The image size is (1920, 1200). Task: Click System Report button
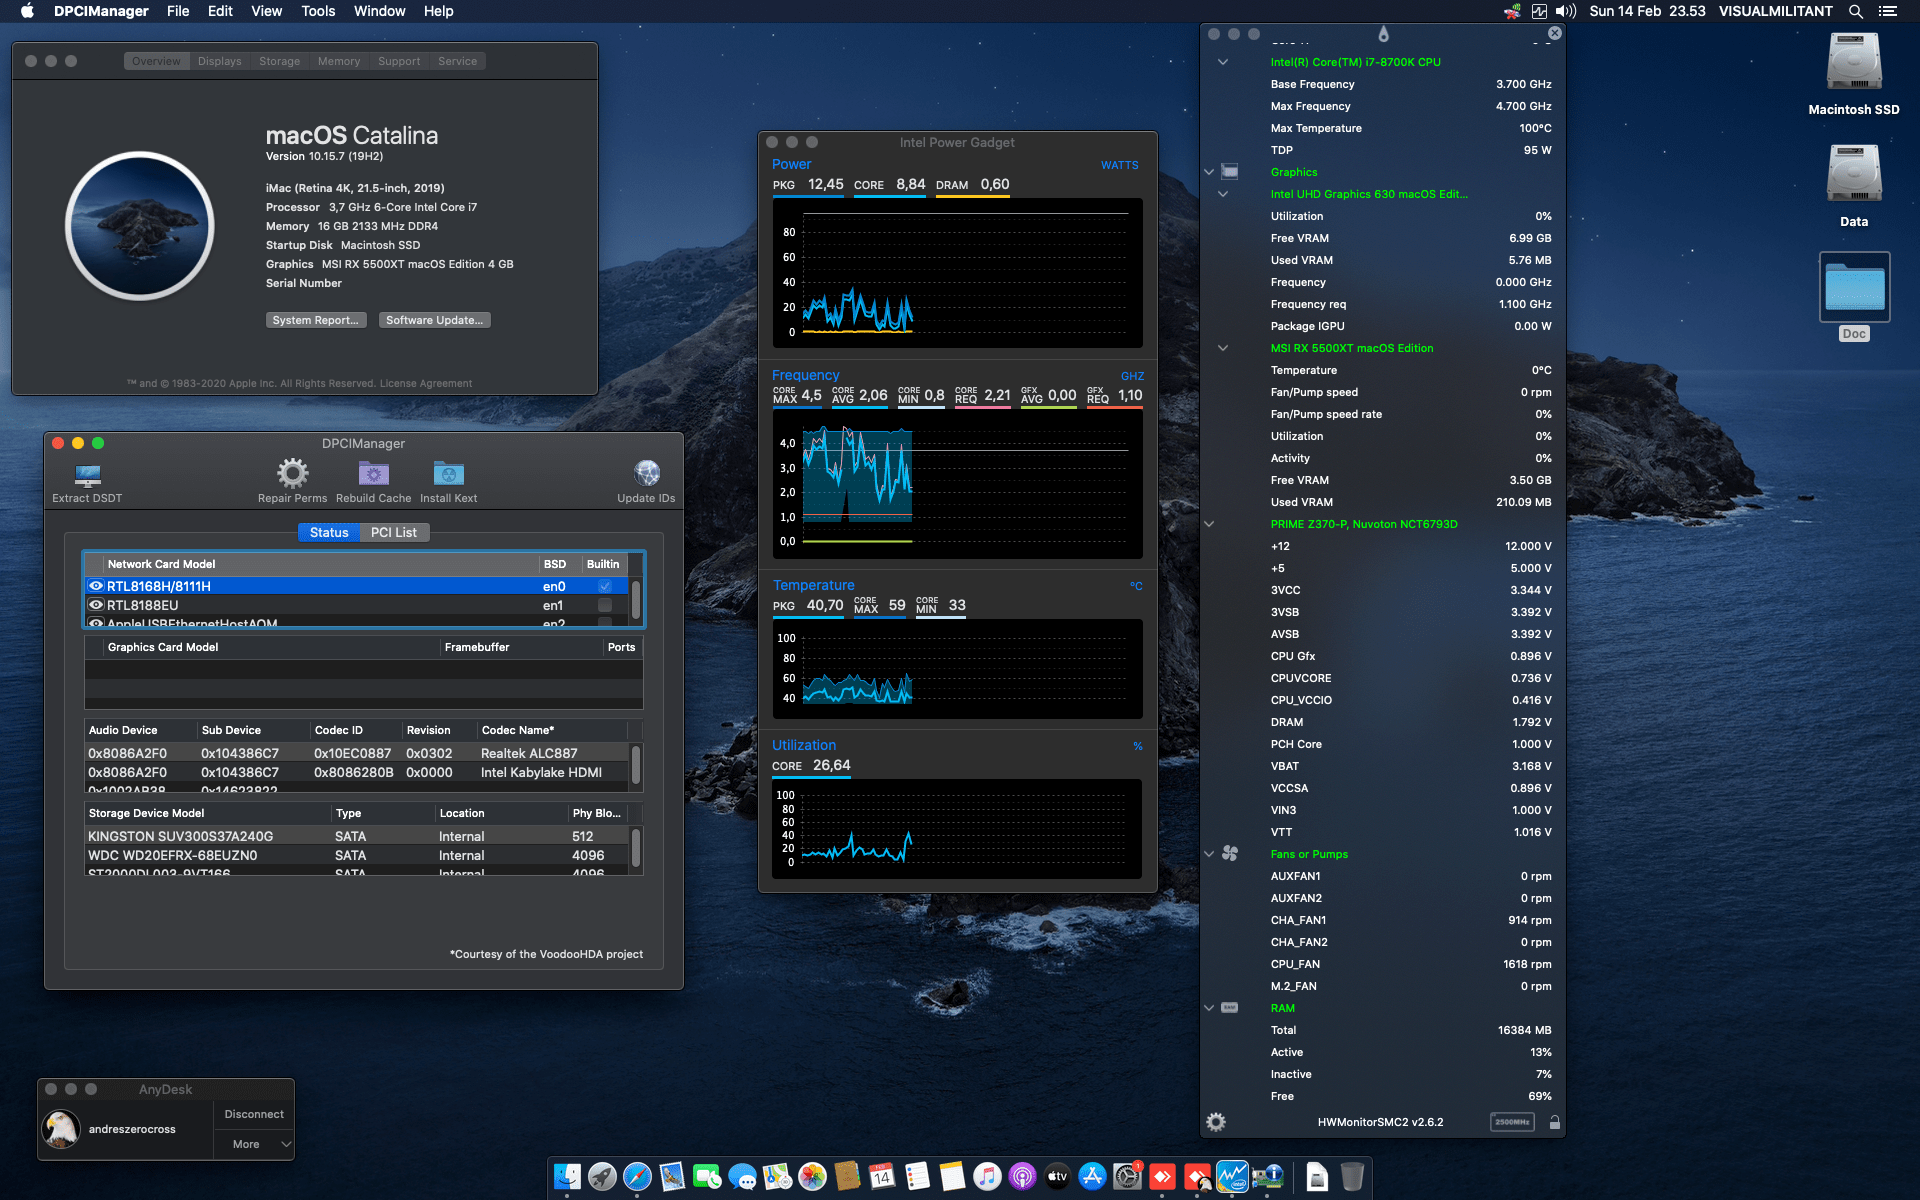316,320
